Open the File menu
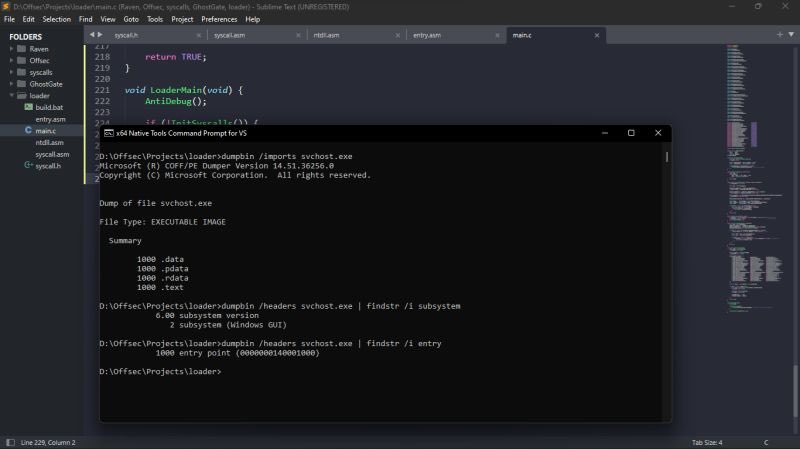The image size is (800, 449). click(9, 19)
